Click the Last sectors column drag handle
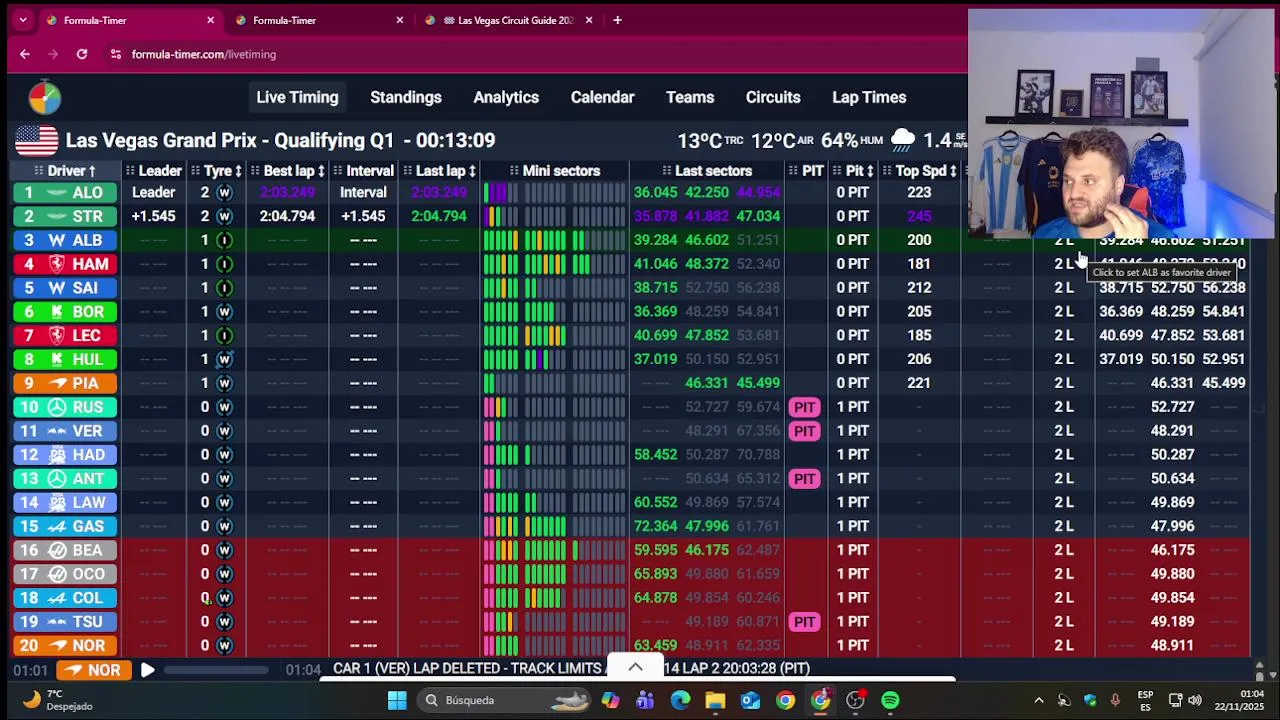Image resolution: width=1280 pixels, height=720 pixels. (667, 171)
